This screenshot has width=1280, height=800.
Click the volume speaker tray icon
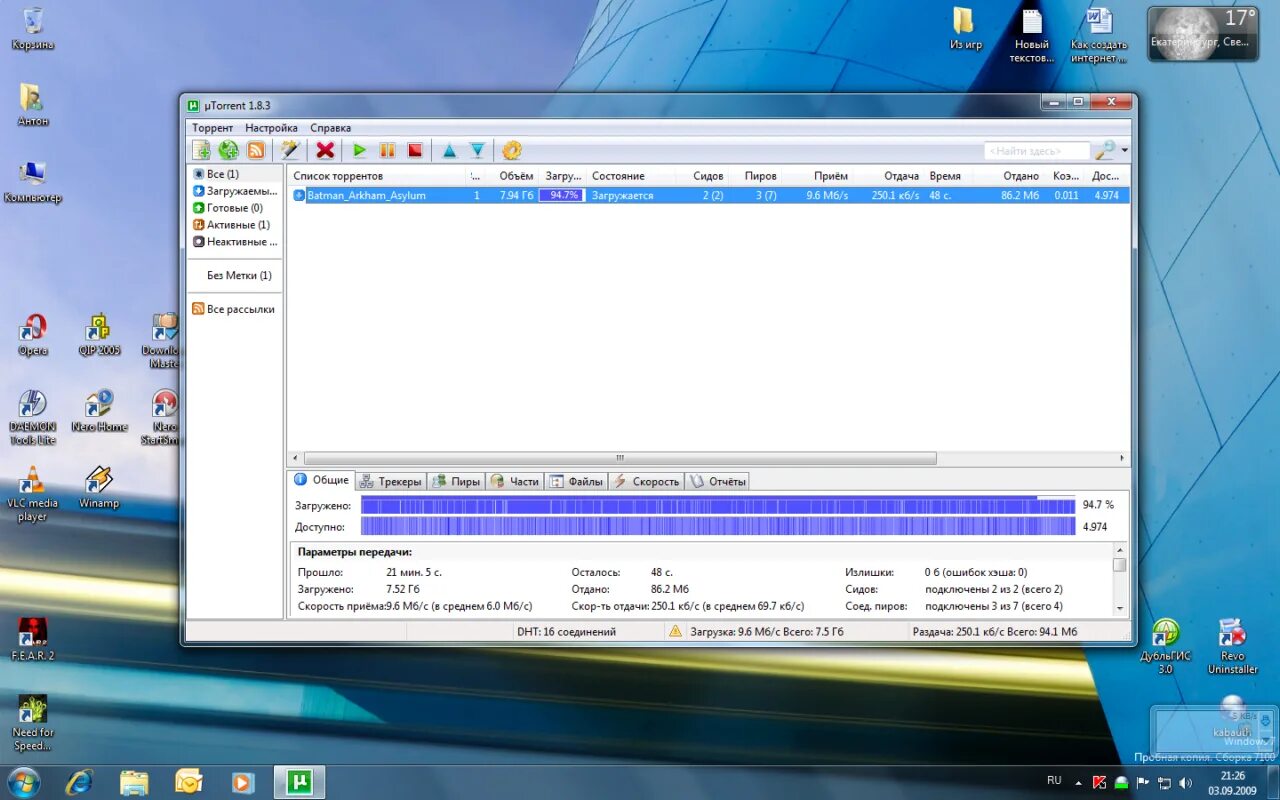[1185, 781]
